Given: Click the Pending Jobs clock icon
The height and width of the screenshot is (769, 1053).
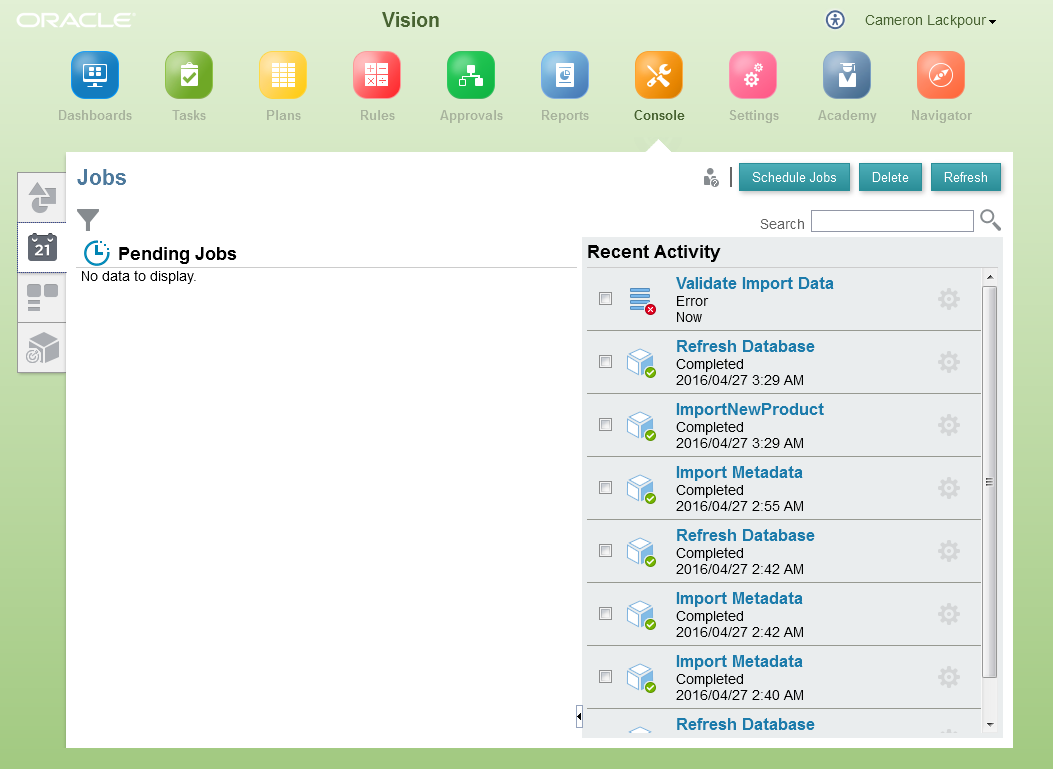Looking at the screenshot, I should 96,253.
